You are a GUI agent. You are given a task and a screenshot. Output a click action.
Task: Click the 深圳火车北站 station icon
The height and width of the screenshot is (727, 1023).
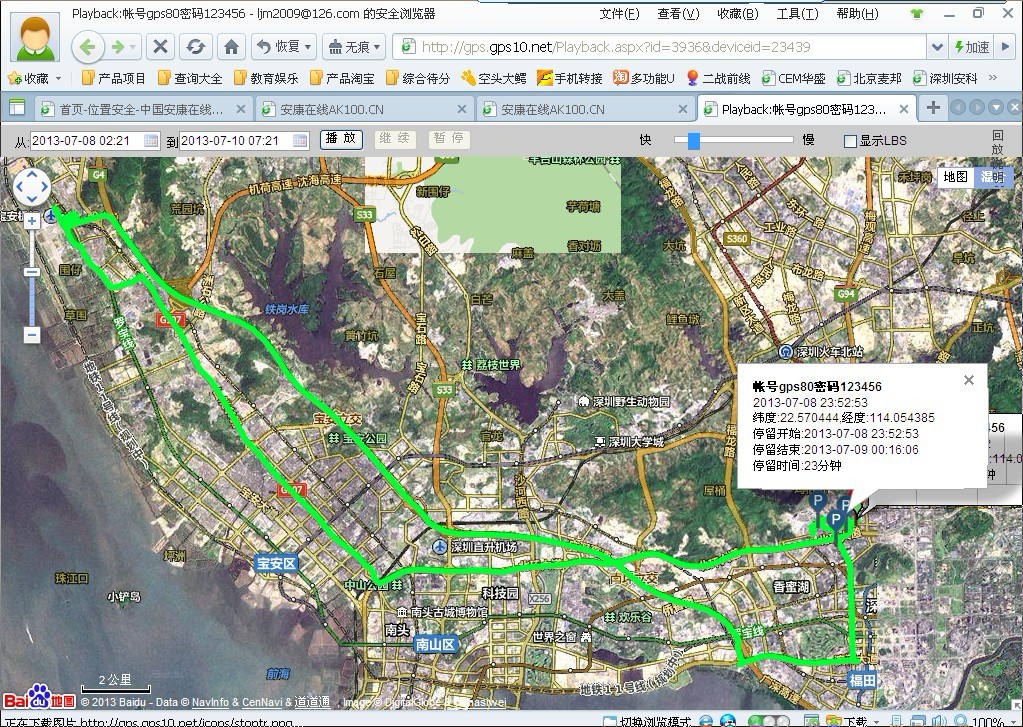point(786,352)
